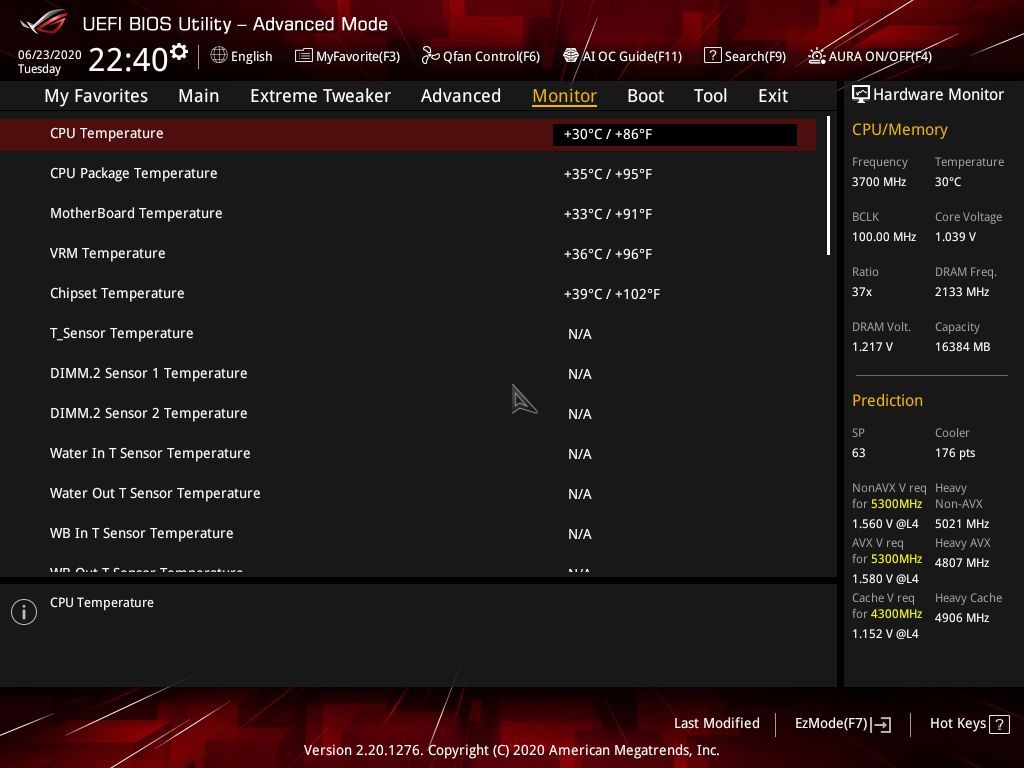Viewport: 1024px width, 768px height.
Task: Select Chipset Temperature row
Action: [408, 293]
